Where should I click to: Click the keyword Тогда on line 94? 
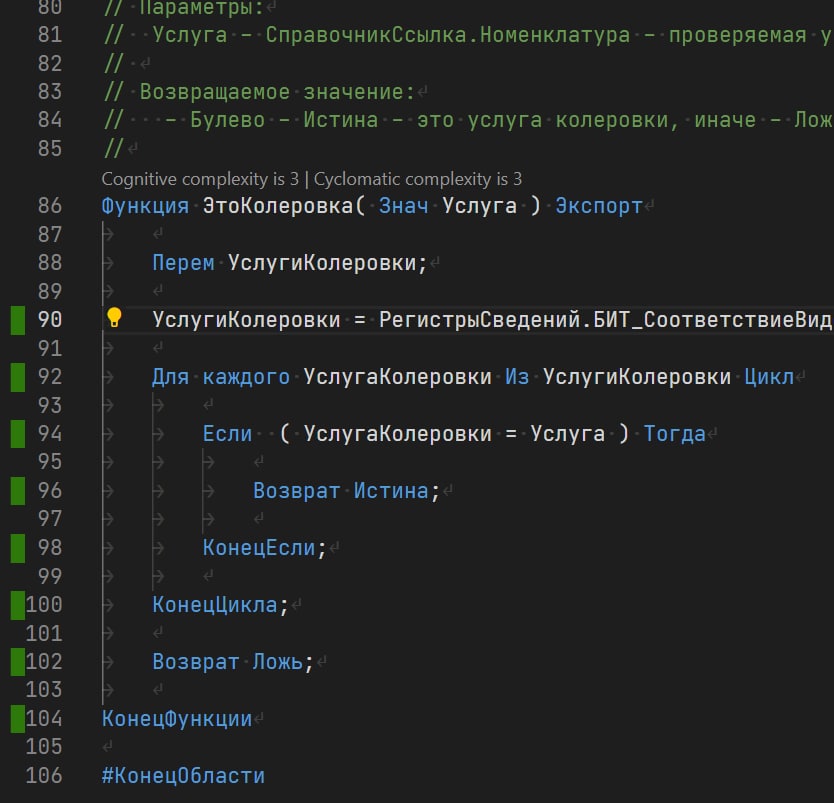674,434
